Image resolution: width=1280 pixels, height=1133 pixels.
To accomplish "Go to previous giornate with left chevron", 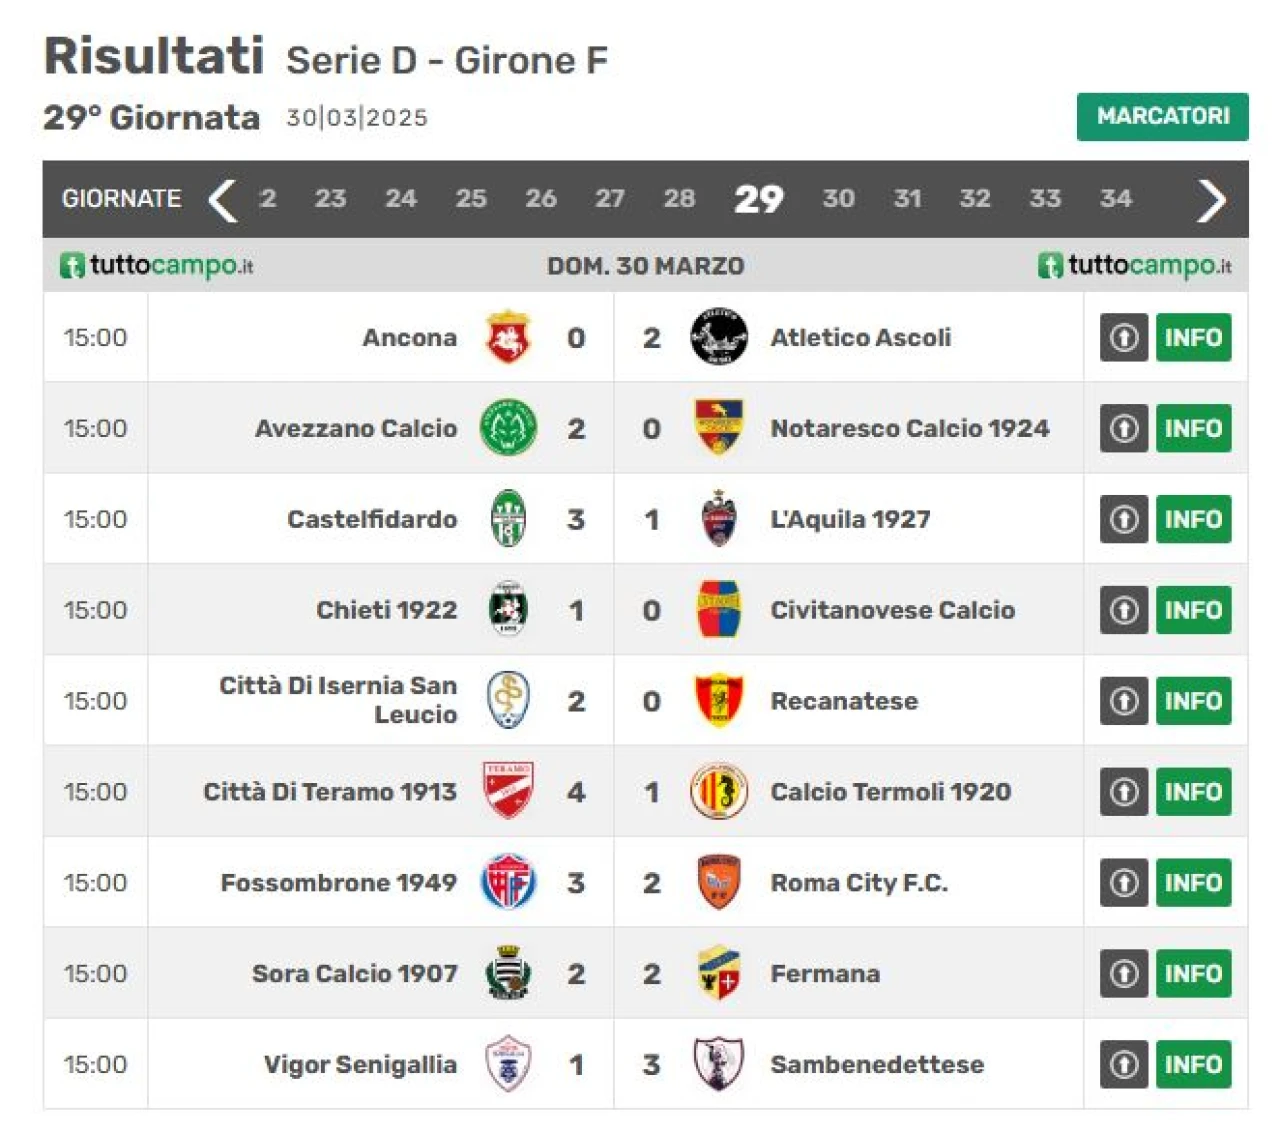I will pyautogui.click(x=222, y=200).
